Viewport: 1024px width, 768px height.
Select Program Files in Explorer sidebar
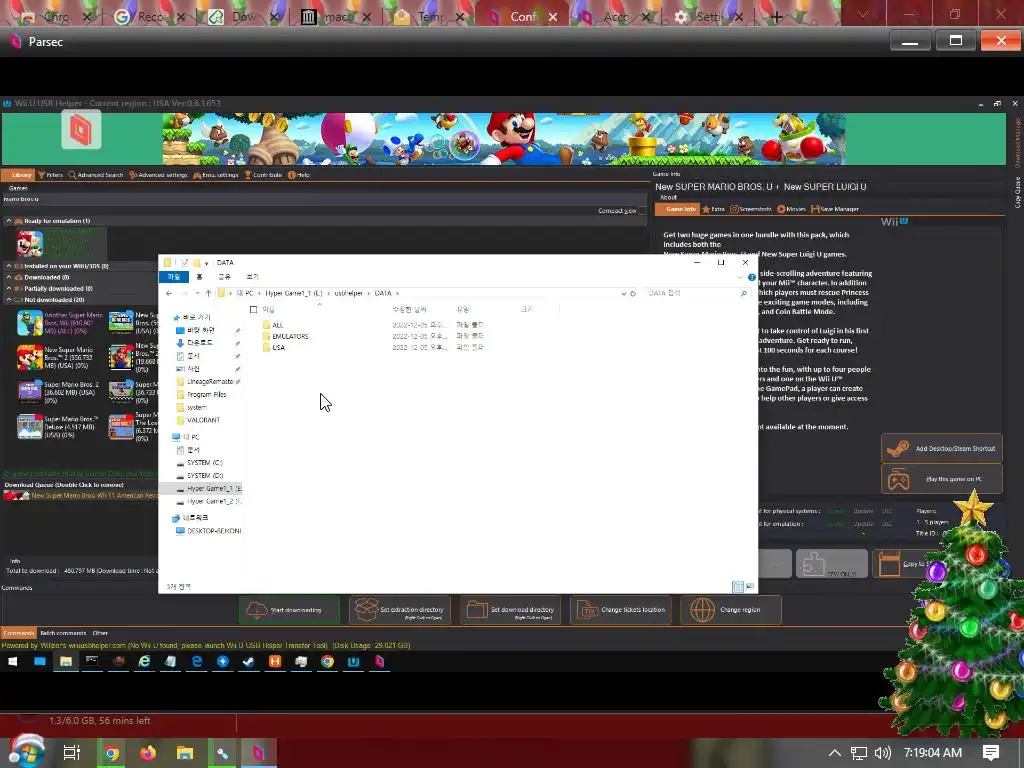coord(206,394)
